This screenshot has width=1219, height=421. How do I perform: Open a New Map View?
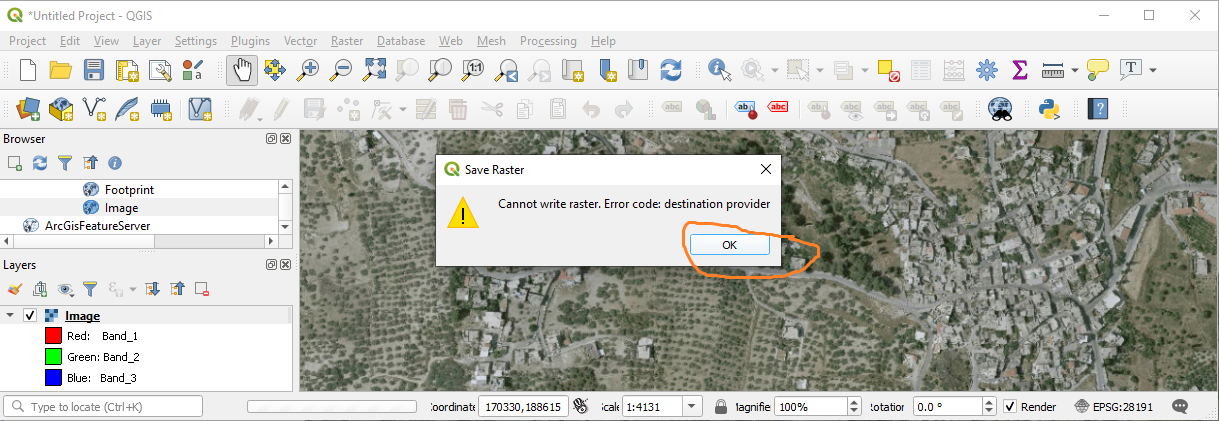point(573,70)
